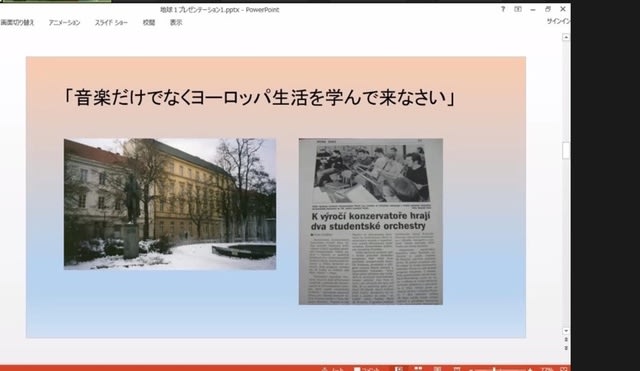Open the スライドショー (Slide Show) ribbon tab
The image size is (640, 371).
pyautogui.click(x=111, y=22)
